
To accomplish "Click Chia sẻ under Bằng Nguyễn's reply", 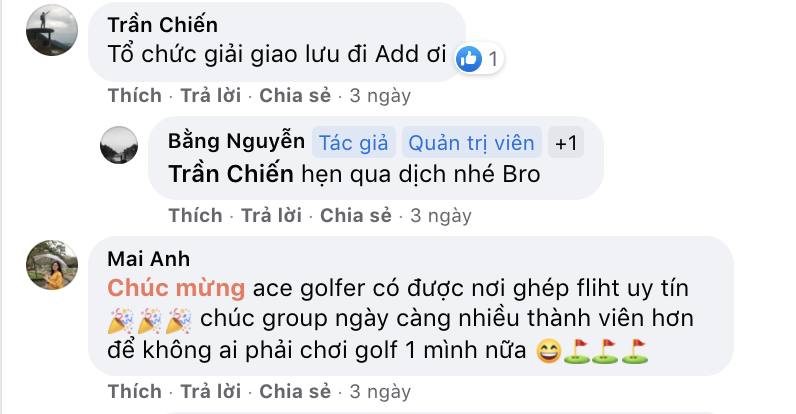I will [356, 216].
